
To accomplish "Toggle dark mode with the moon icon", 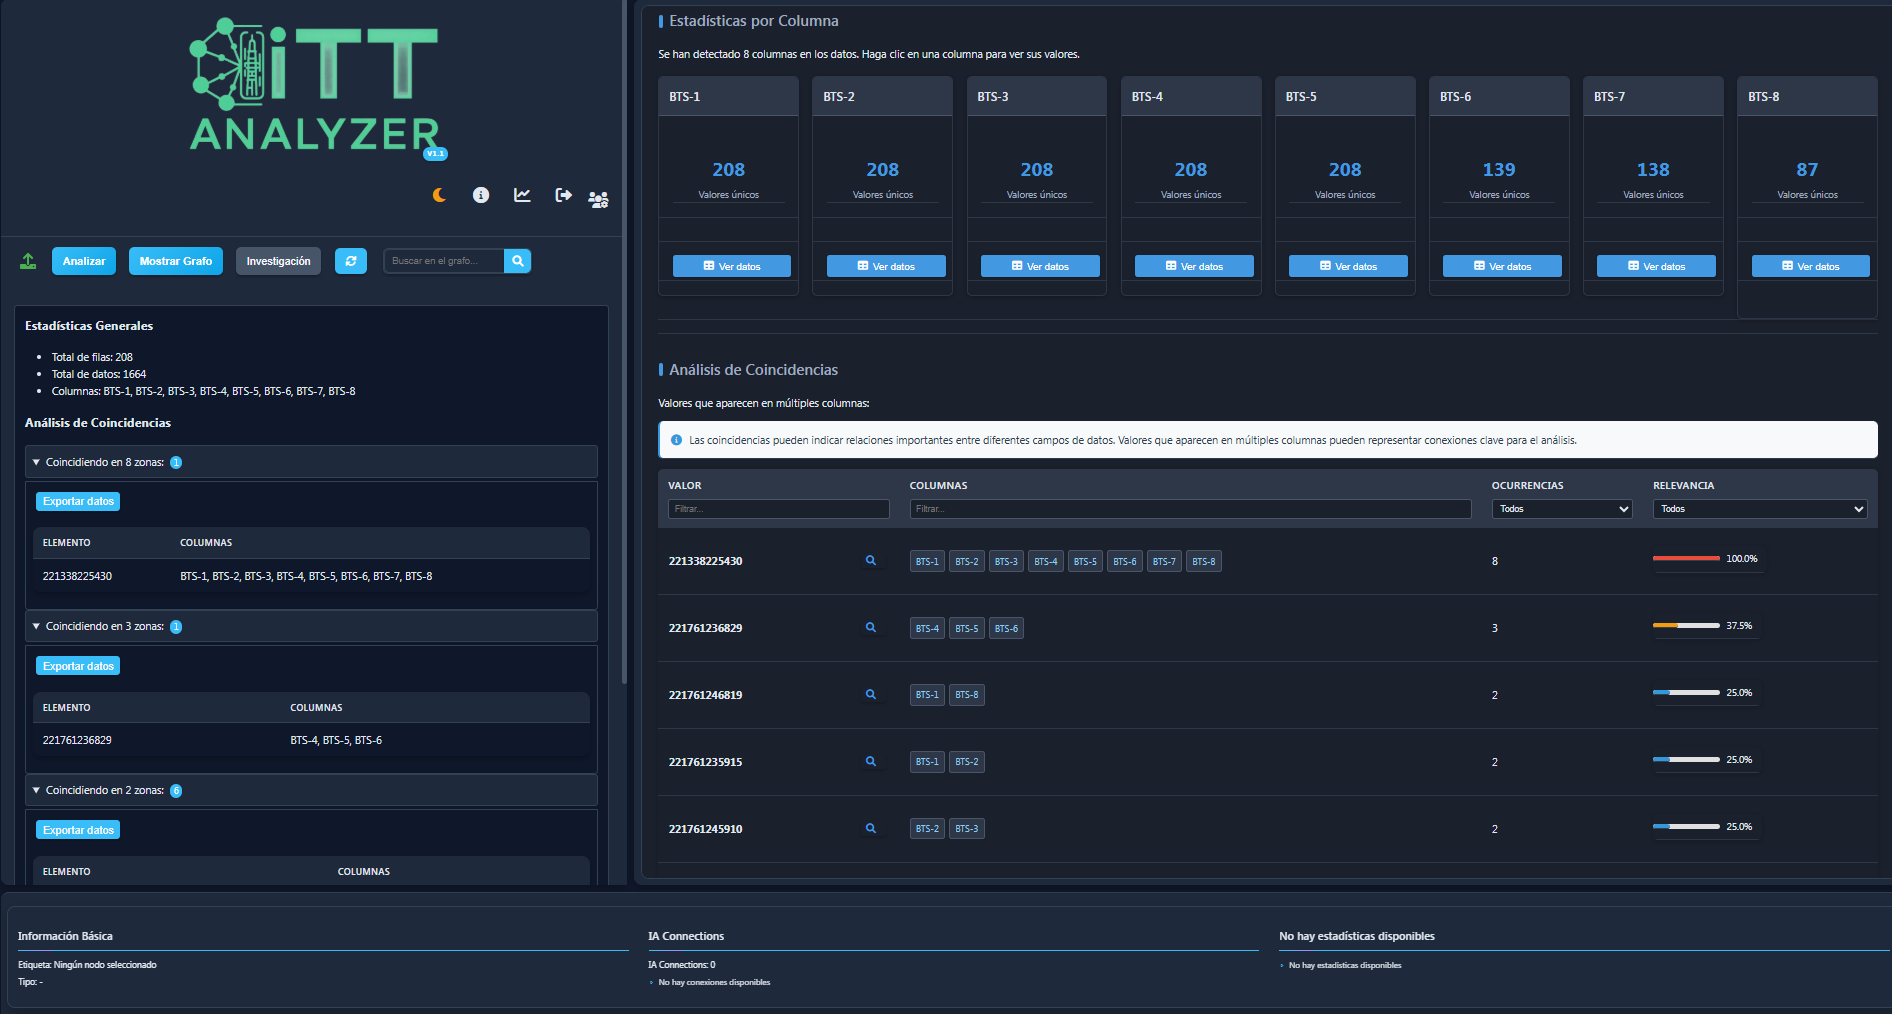I will pos(439,195).
